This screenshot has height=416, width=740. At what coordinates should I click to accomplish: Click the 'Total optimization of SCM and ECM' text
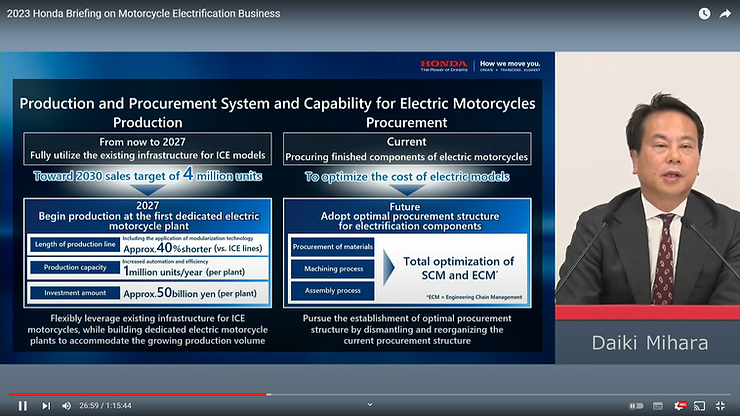(x=458, y=268)
